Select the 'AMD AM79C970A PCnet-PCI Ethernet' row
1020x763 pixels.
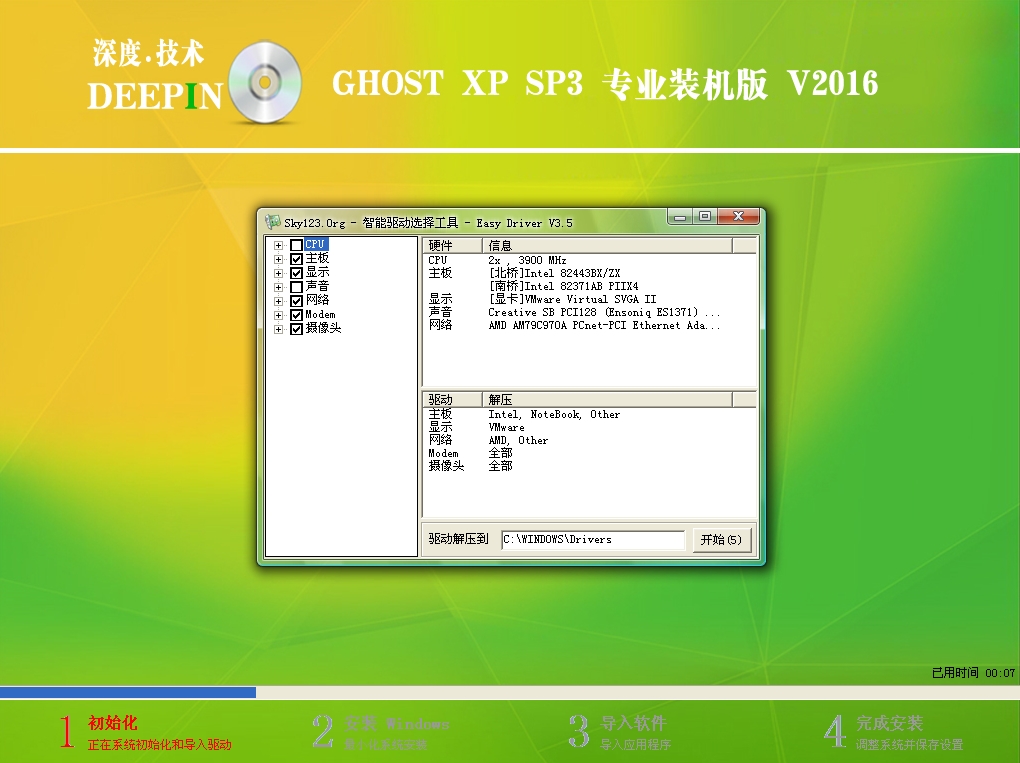click(x=589, y=325)
